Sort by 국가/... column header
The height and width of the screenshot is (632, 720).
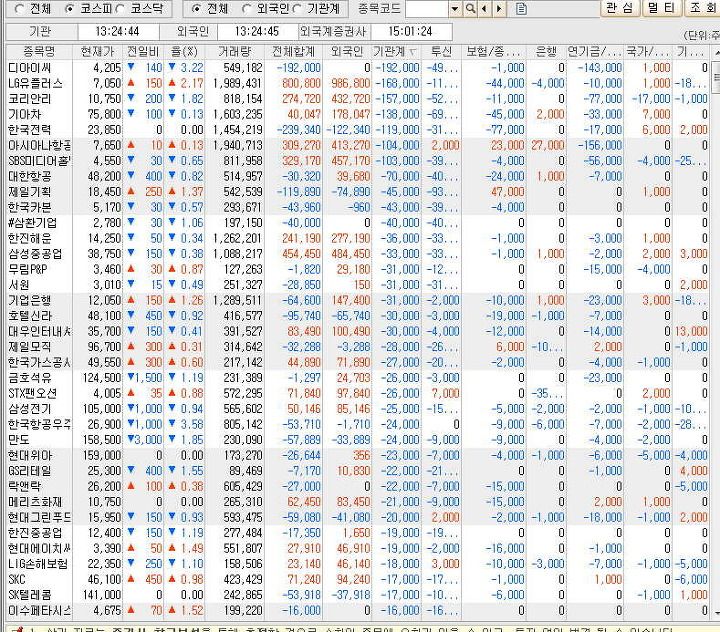point(648,52)
